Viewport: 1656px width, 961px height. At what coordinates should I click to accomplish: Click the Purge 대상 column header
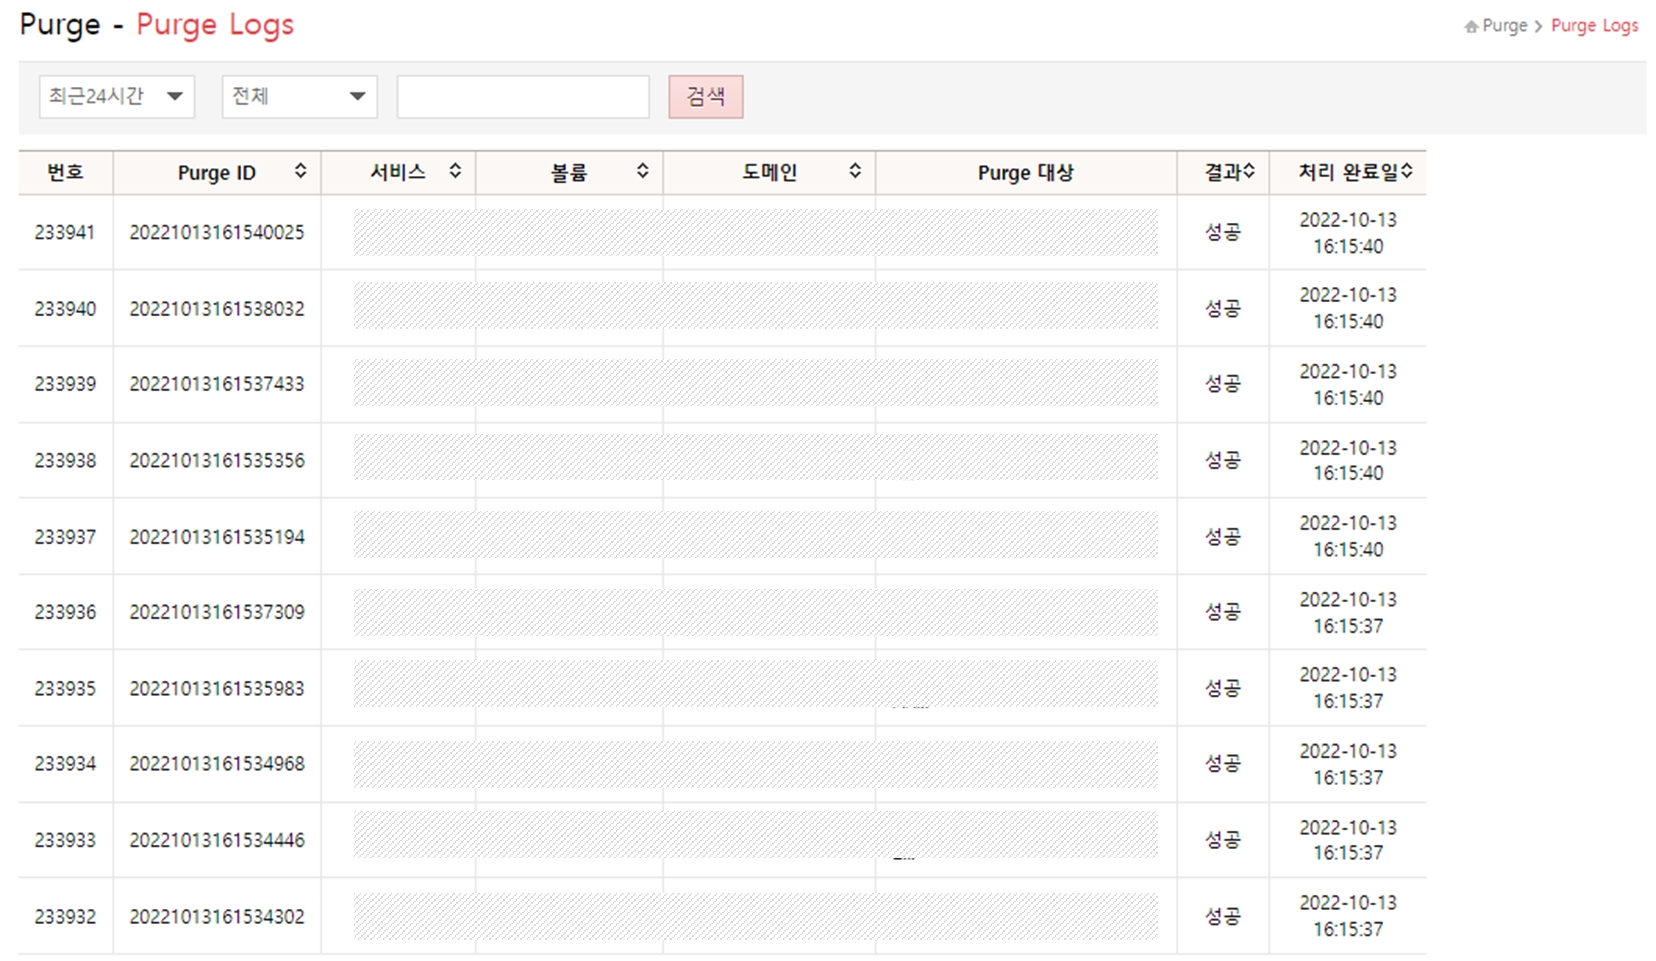click(x=1025, y=173)
